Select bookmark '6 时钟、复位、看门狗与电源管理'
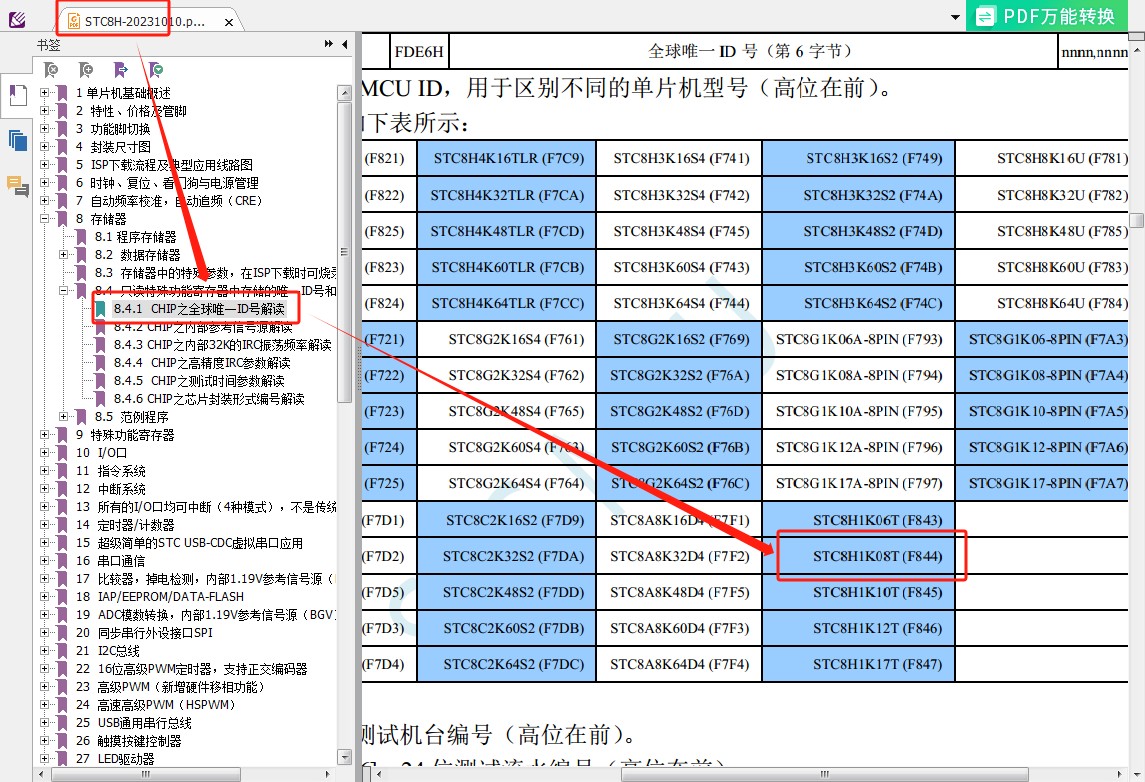 pyautogui.click(x=167, y=183)
